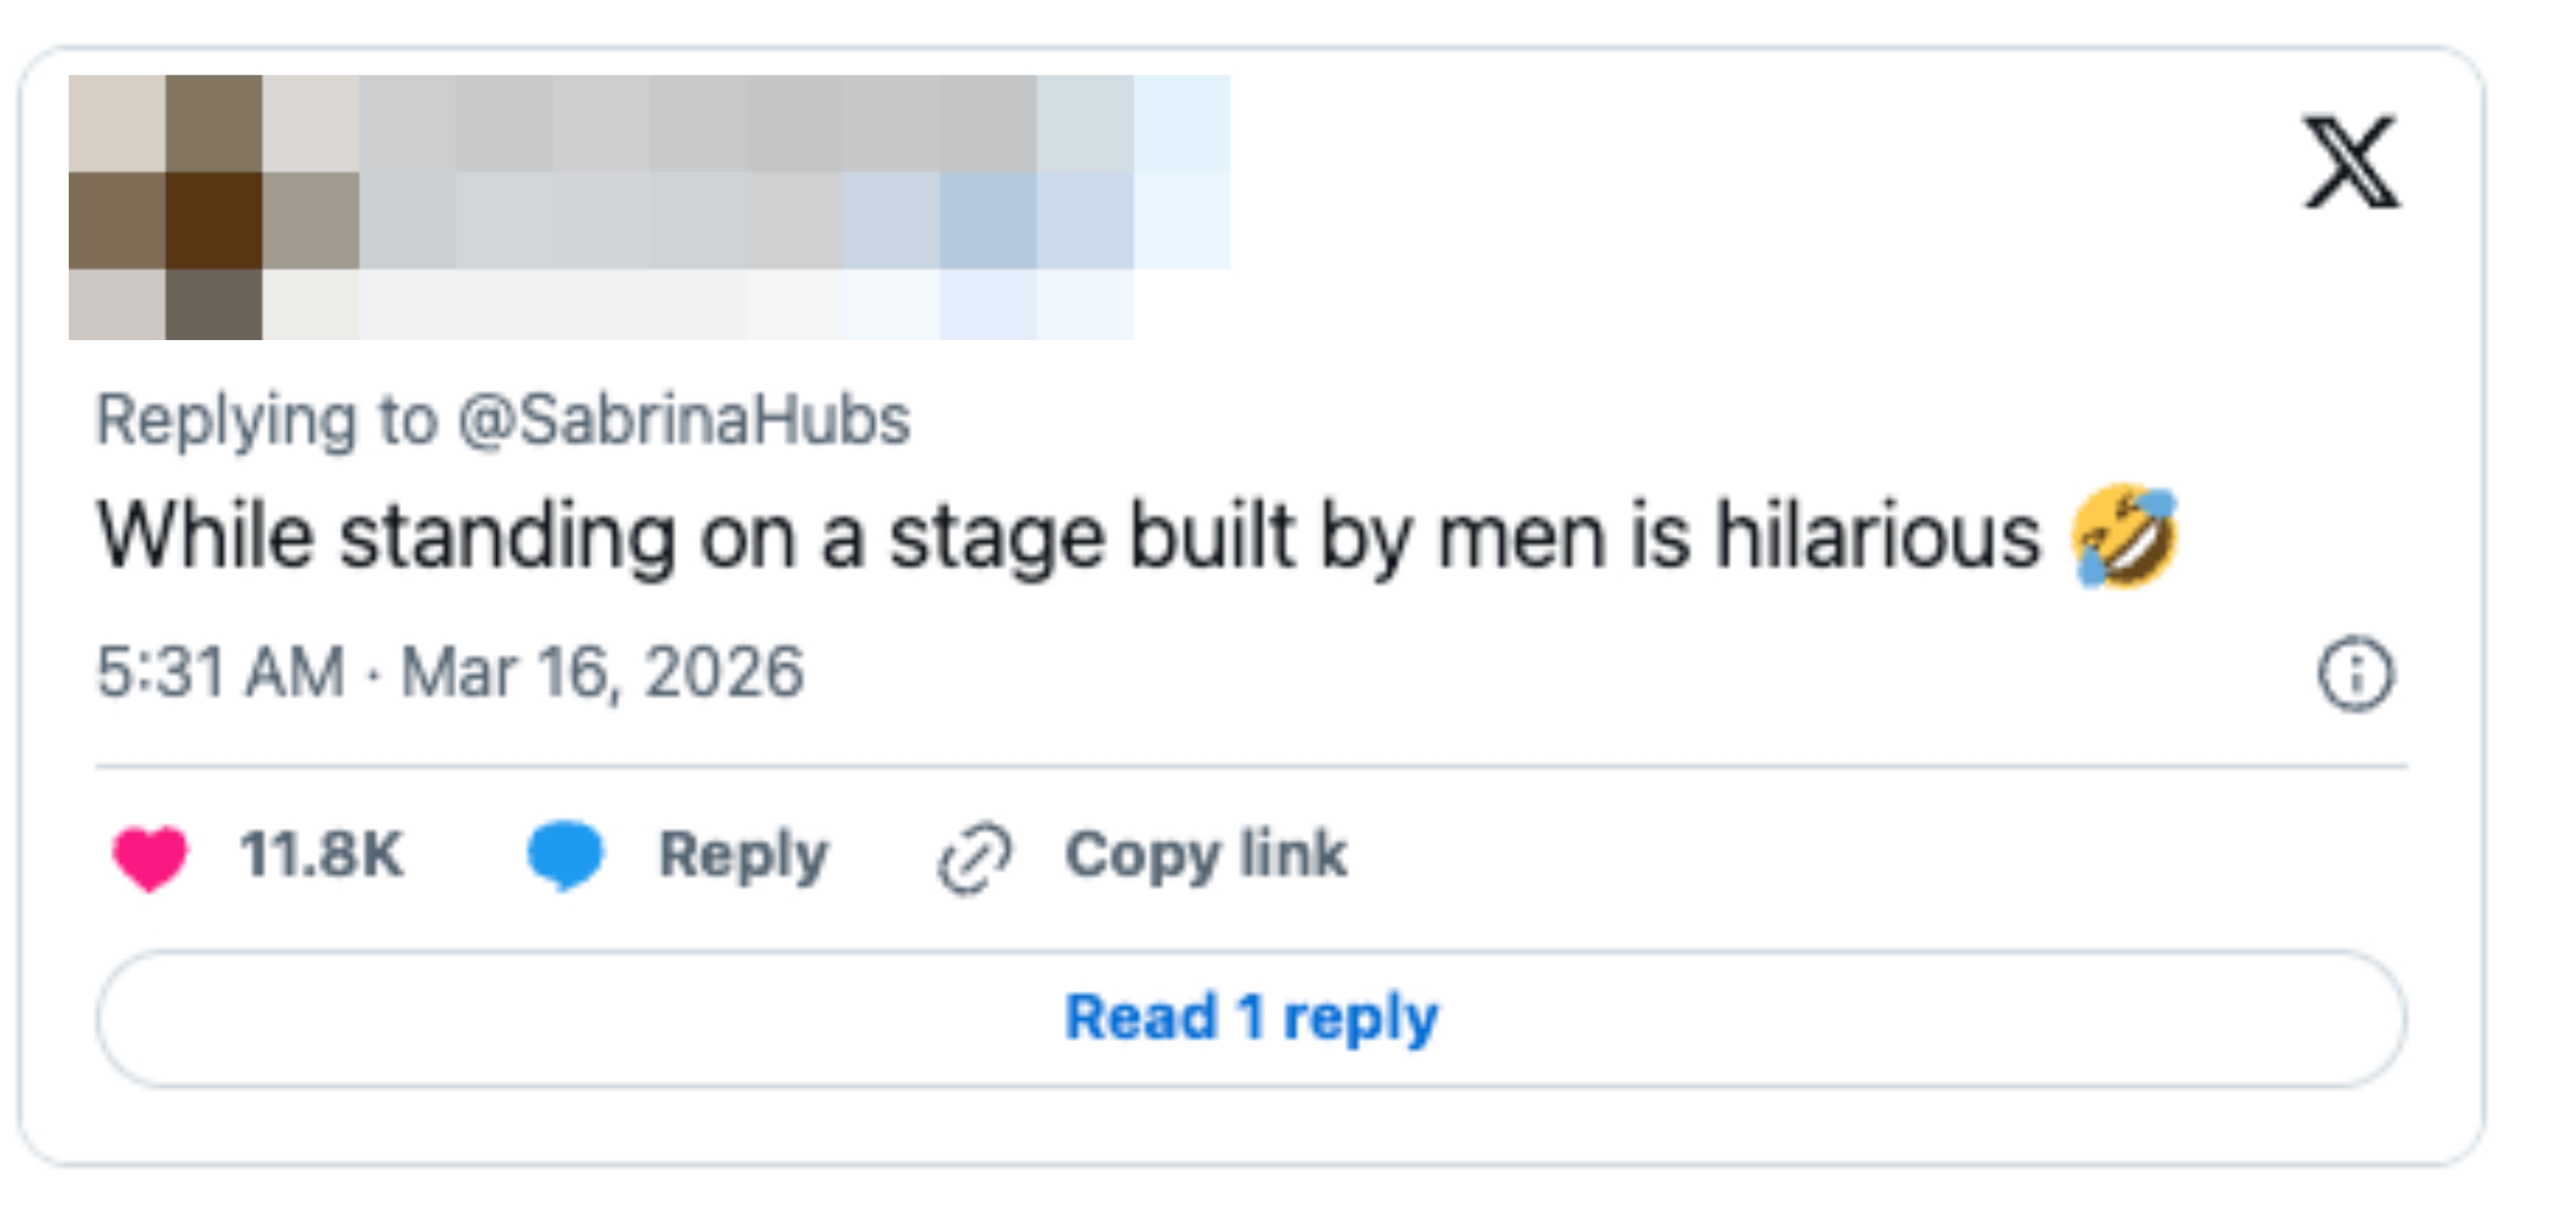Open the 5:31 AM timestamp link
2576x1224 pixels.
coord(220,672)
